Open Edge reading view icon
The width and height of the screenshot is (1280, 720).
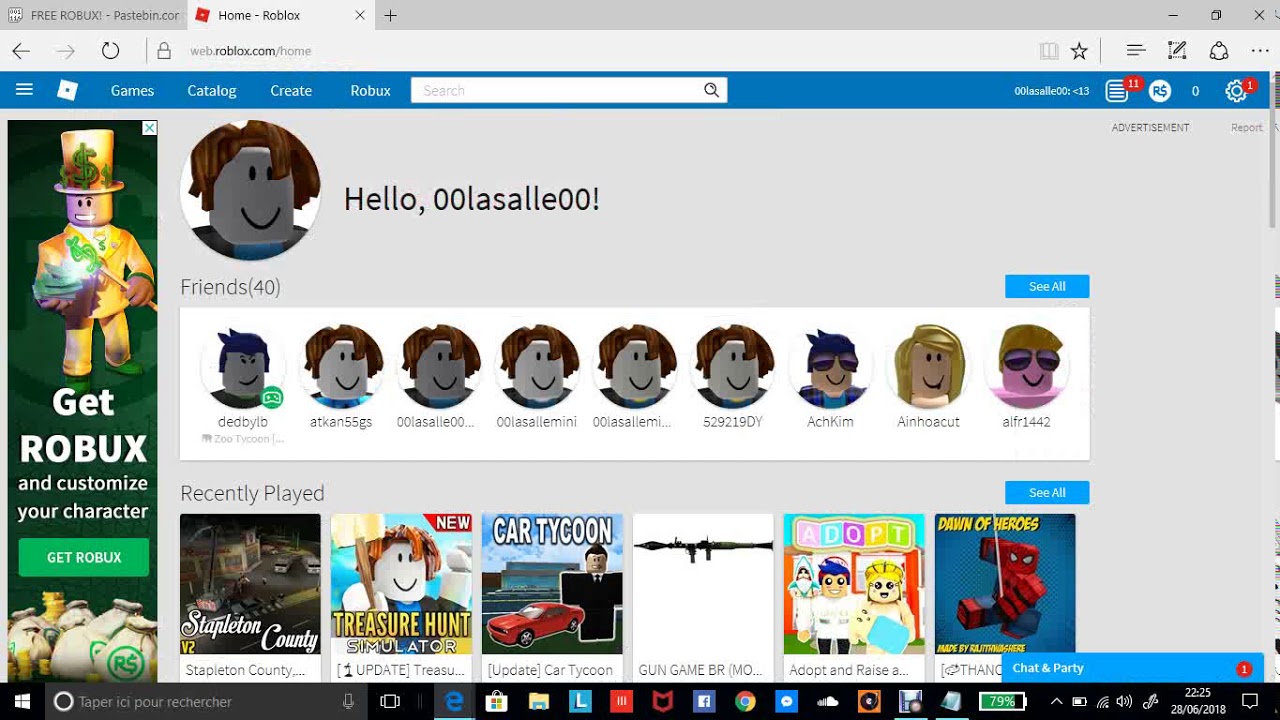[x=1048, y=51]
